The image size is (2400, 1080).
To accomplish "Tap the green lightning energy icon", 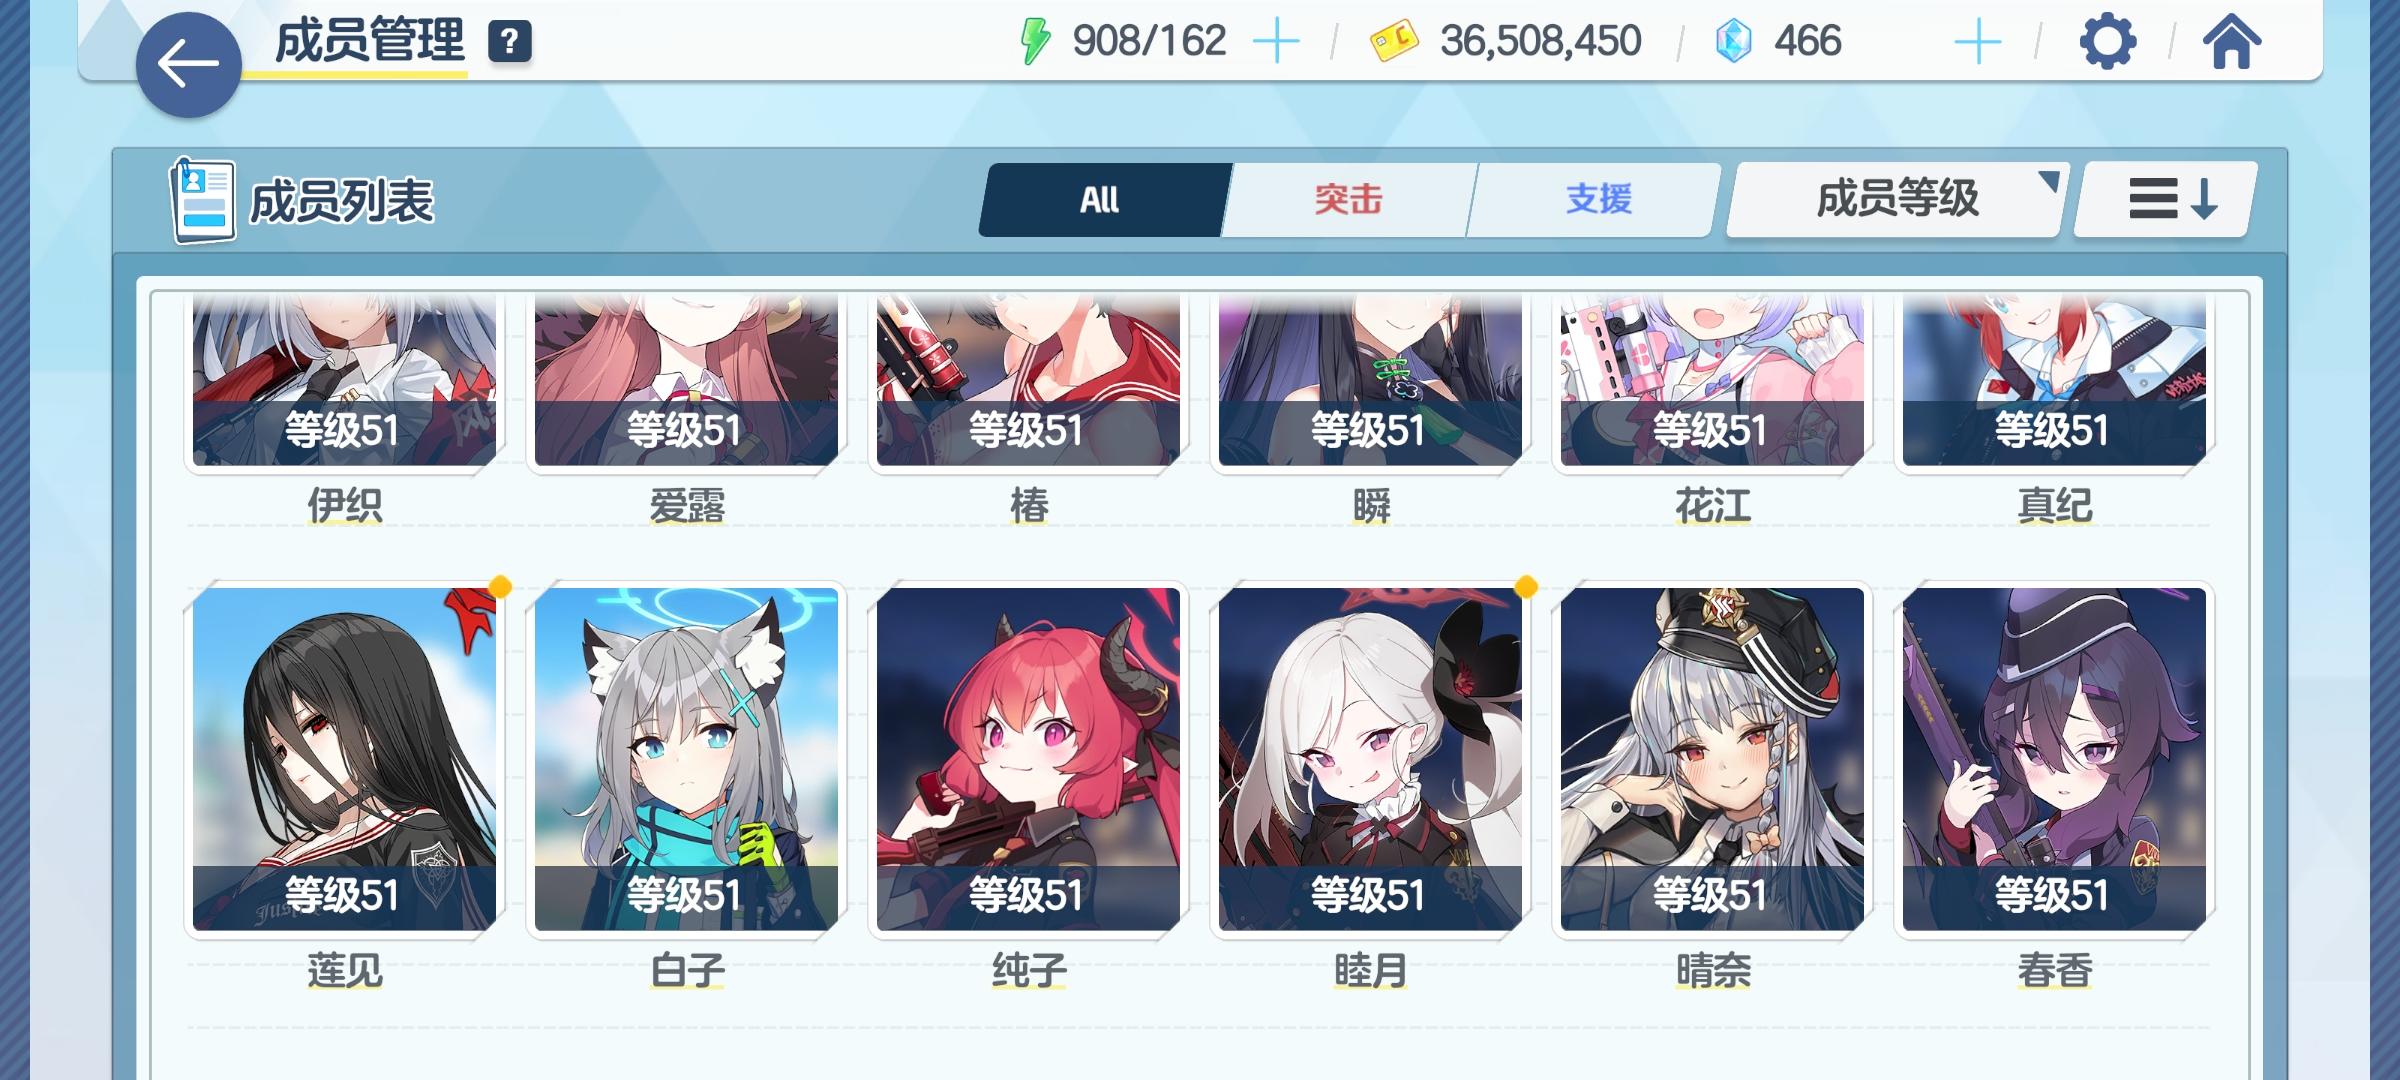I will coord(1035,42).
